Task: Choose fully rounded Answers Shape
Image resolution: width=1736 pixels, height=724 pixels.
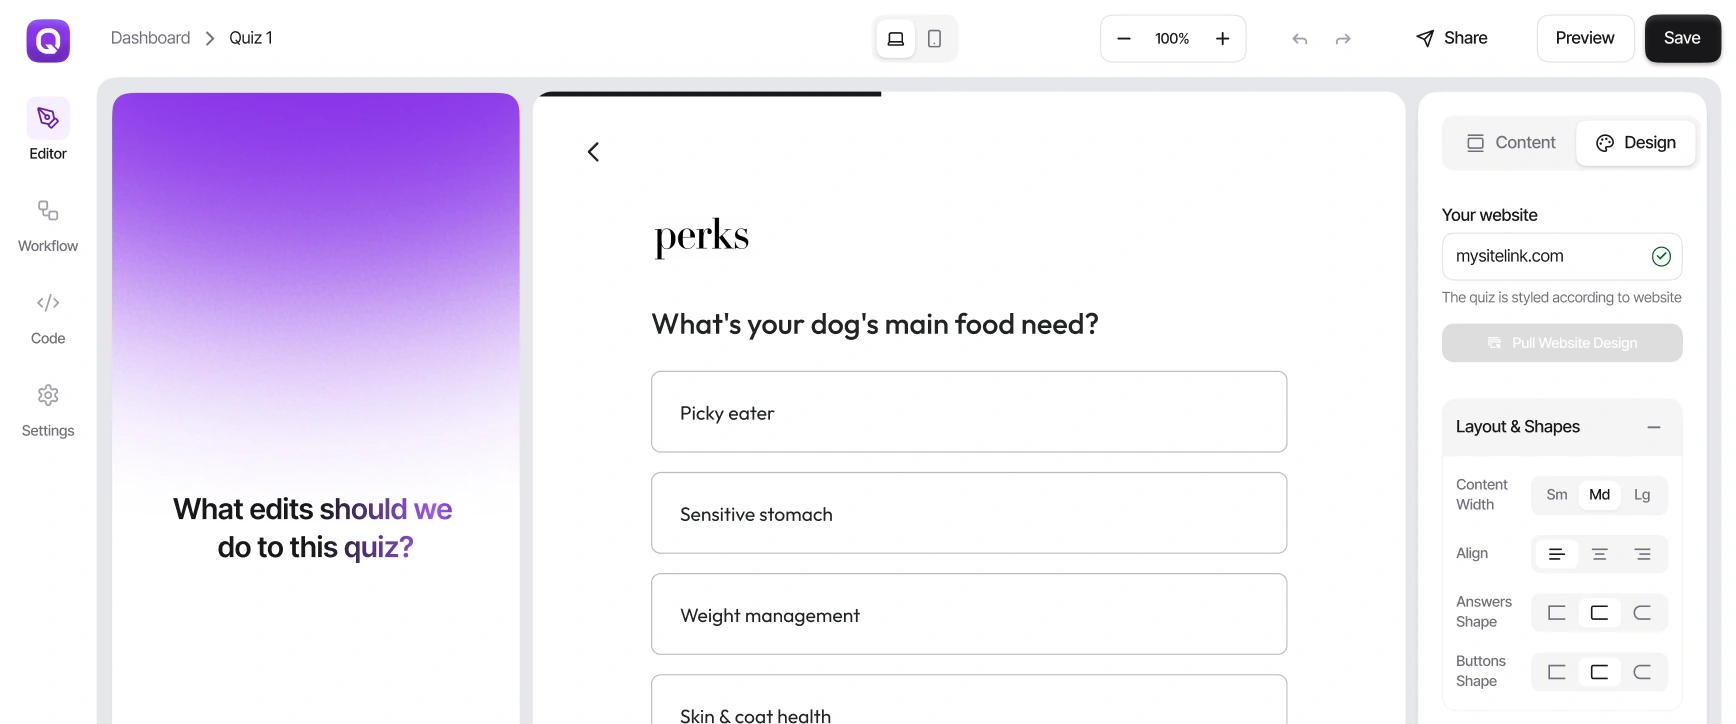Action: pos(1642,613)
